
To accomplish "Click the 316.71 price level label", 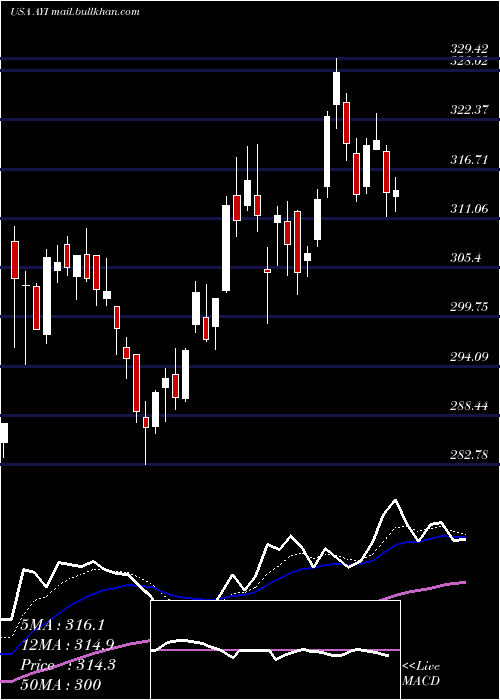I will pos(469,159).
